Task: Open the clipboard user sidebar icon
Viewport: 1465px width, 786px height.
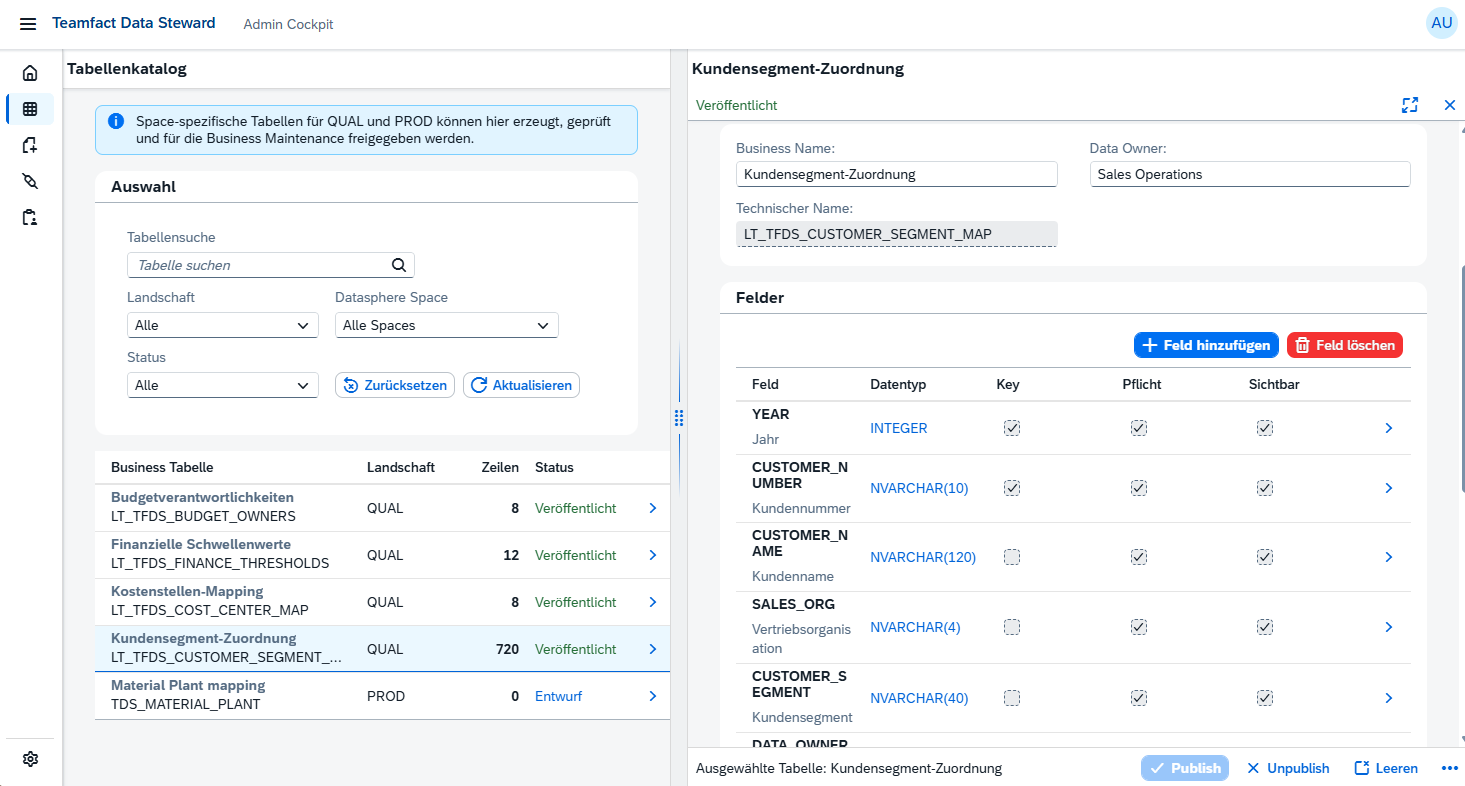Action: 30,217
